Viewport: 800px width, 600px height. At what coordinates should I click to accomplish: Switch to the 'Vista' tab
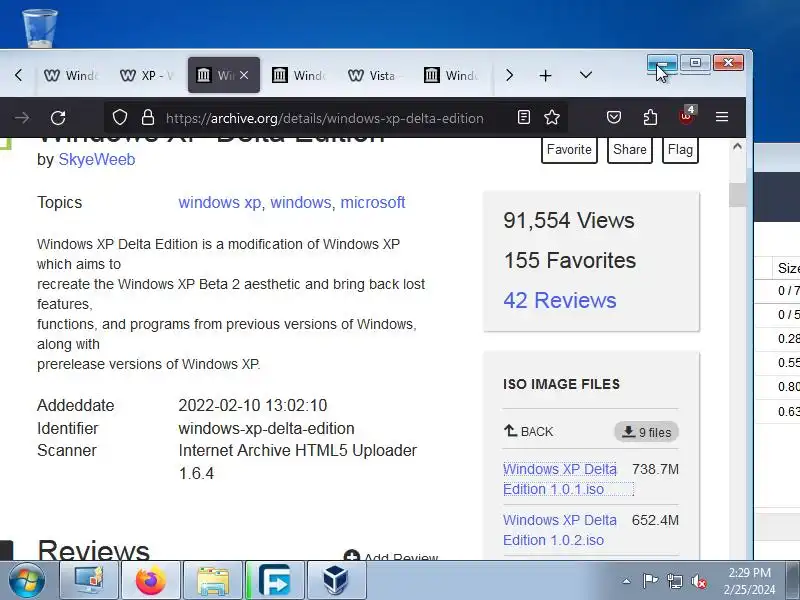click(x=375, y=76)
